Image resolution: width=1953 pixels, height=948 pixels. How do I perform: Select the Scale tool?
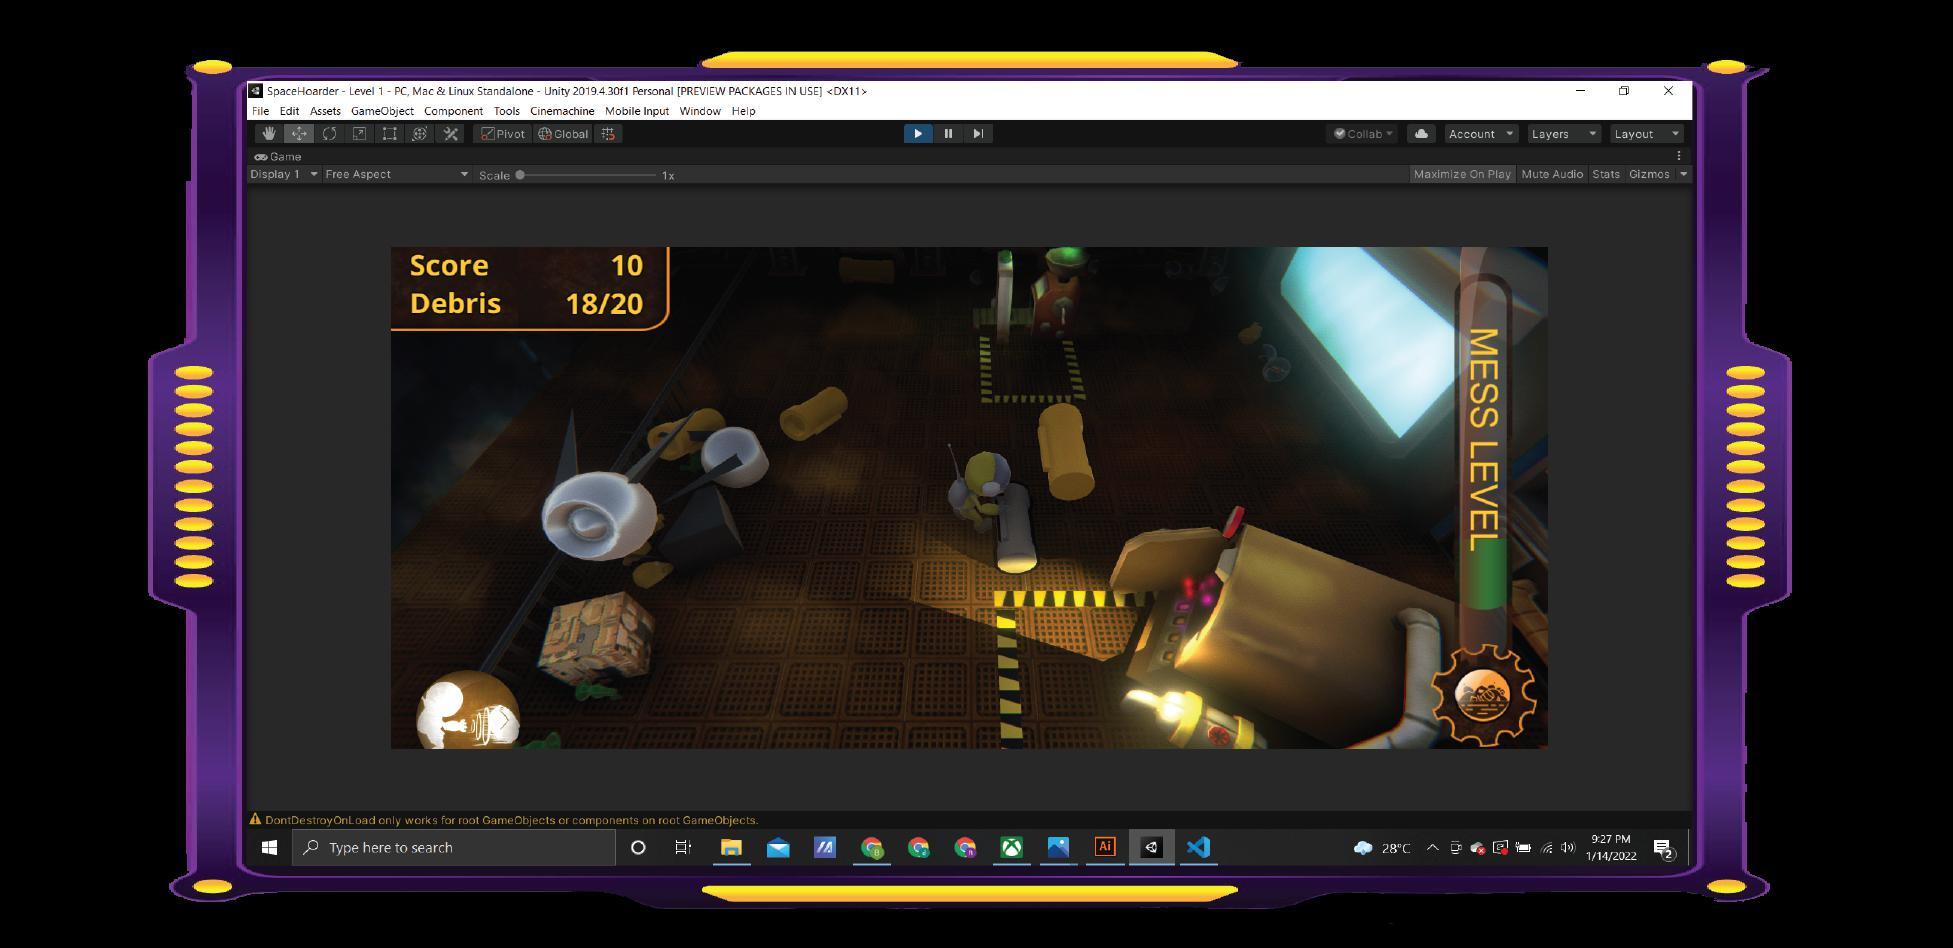[359, 134]
